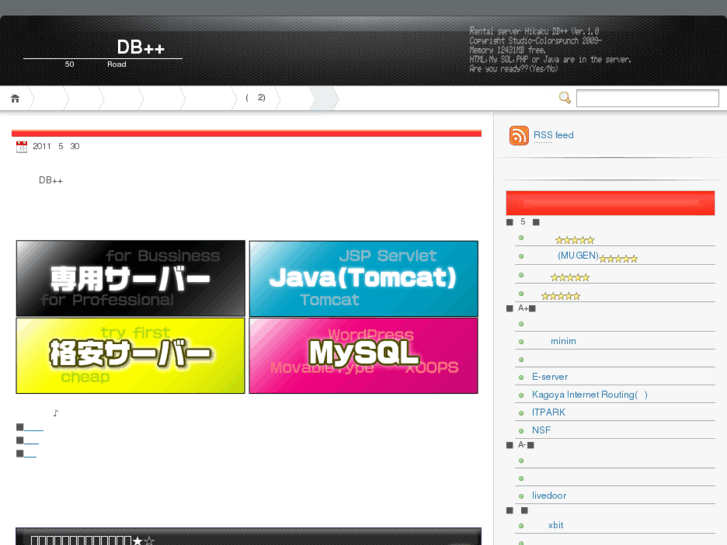Click the home icon in breadcrumb bar

point(15,98)
